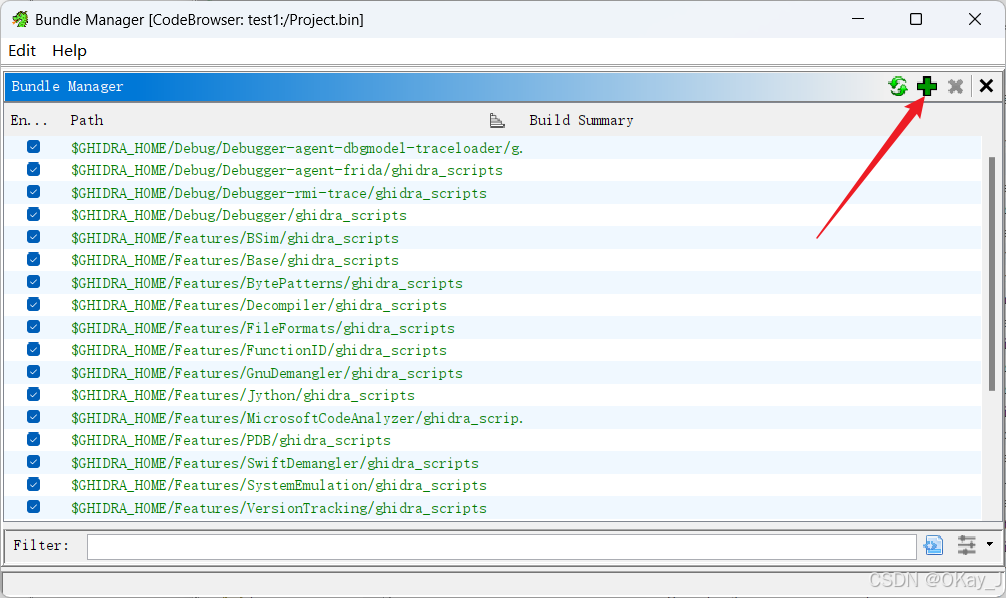This screenshot has height=598, width=1006.
Task: Maximize the Bundle Manager window
Action: coord(916,19)
